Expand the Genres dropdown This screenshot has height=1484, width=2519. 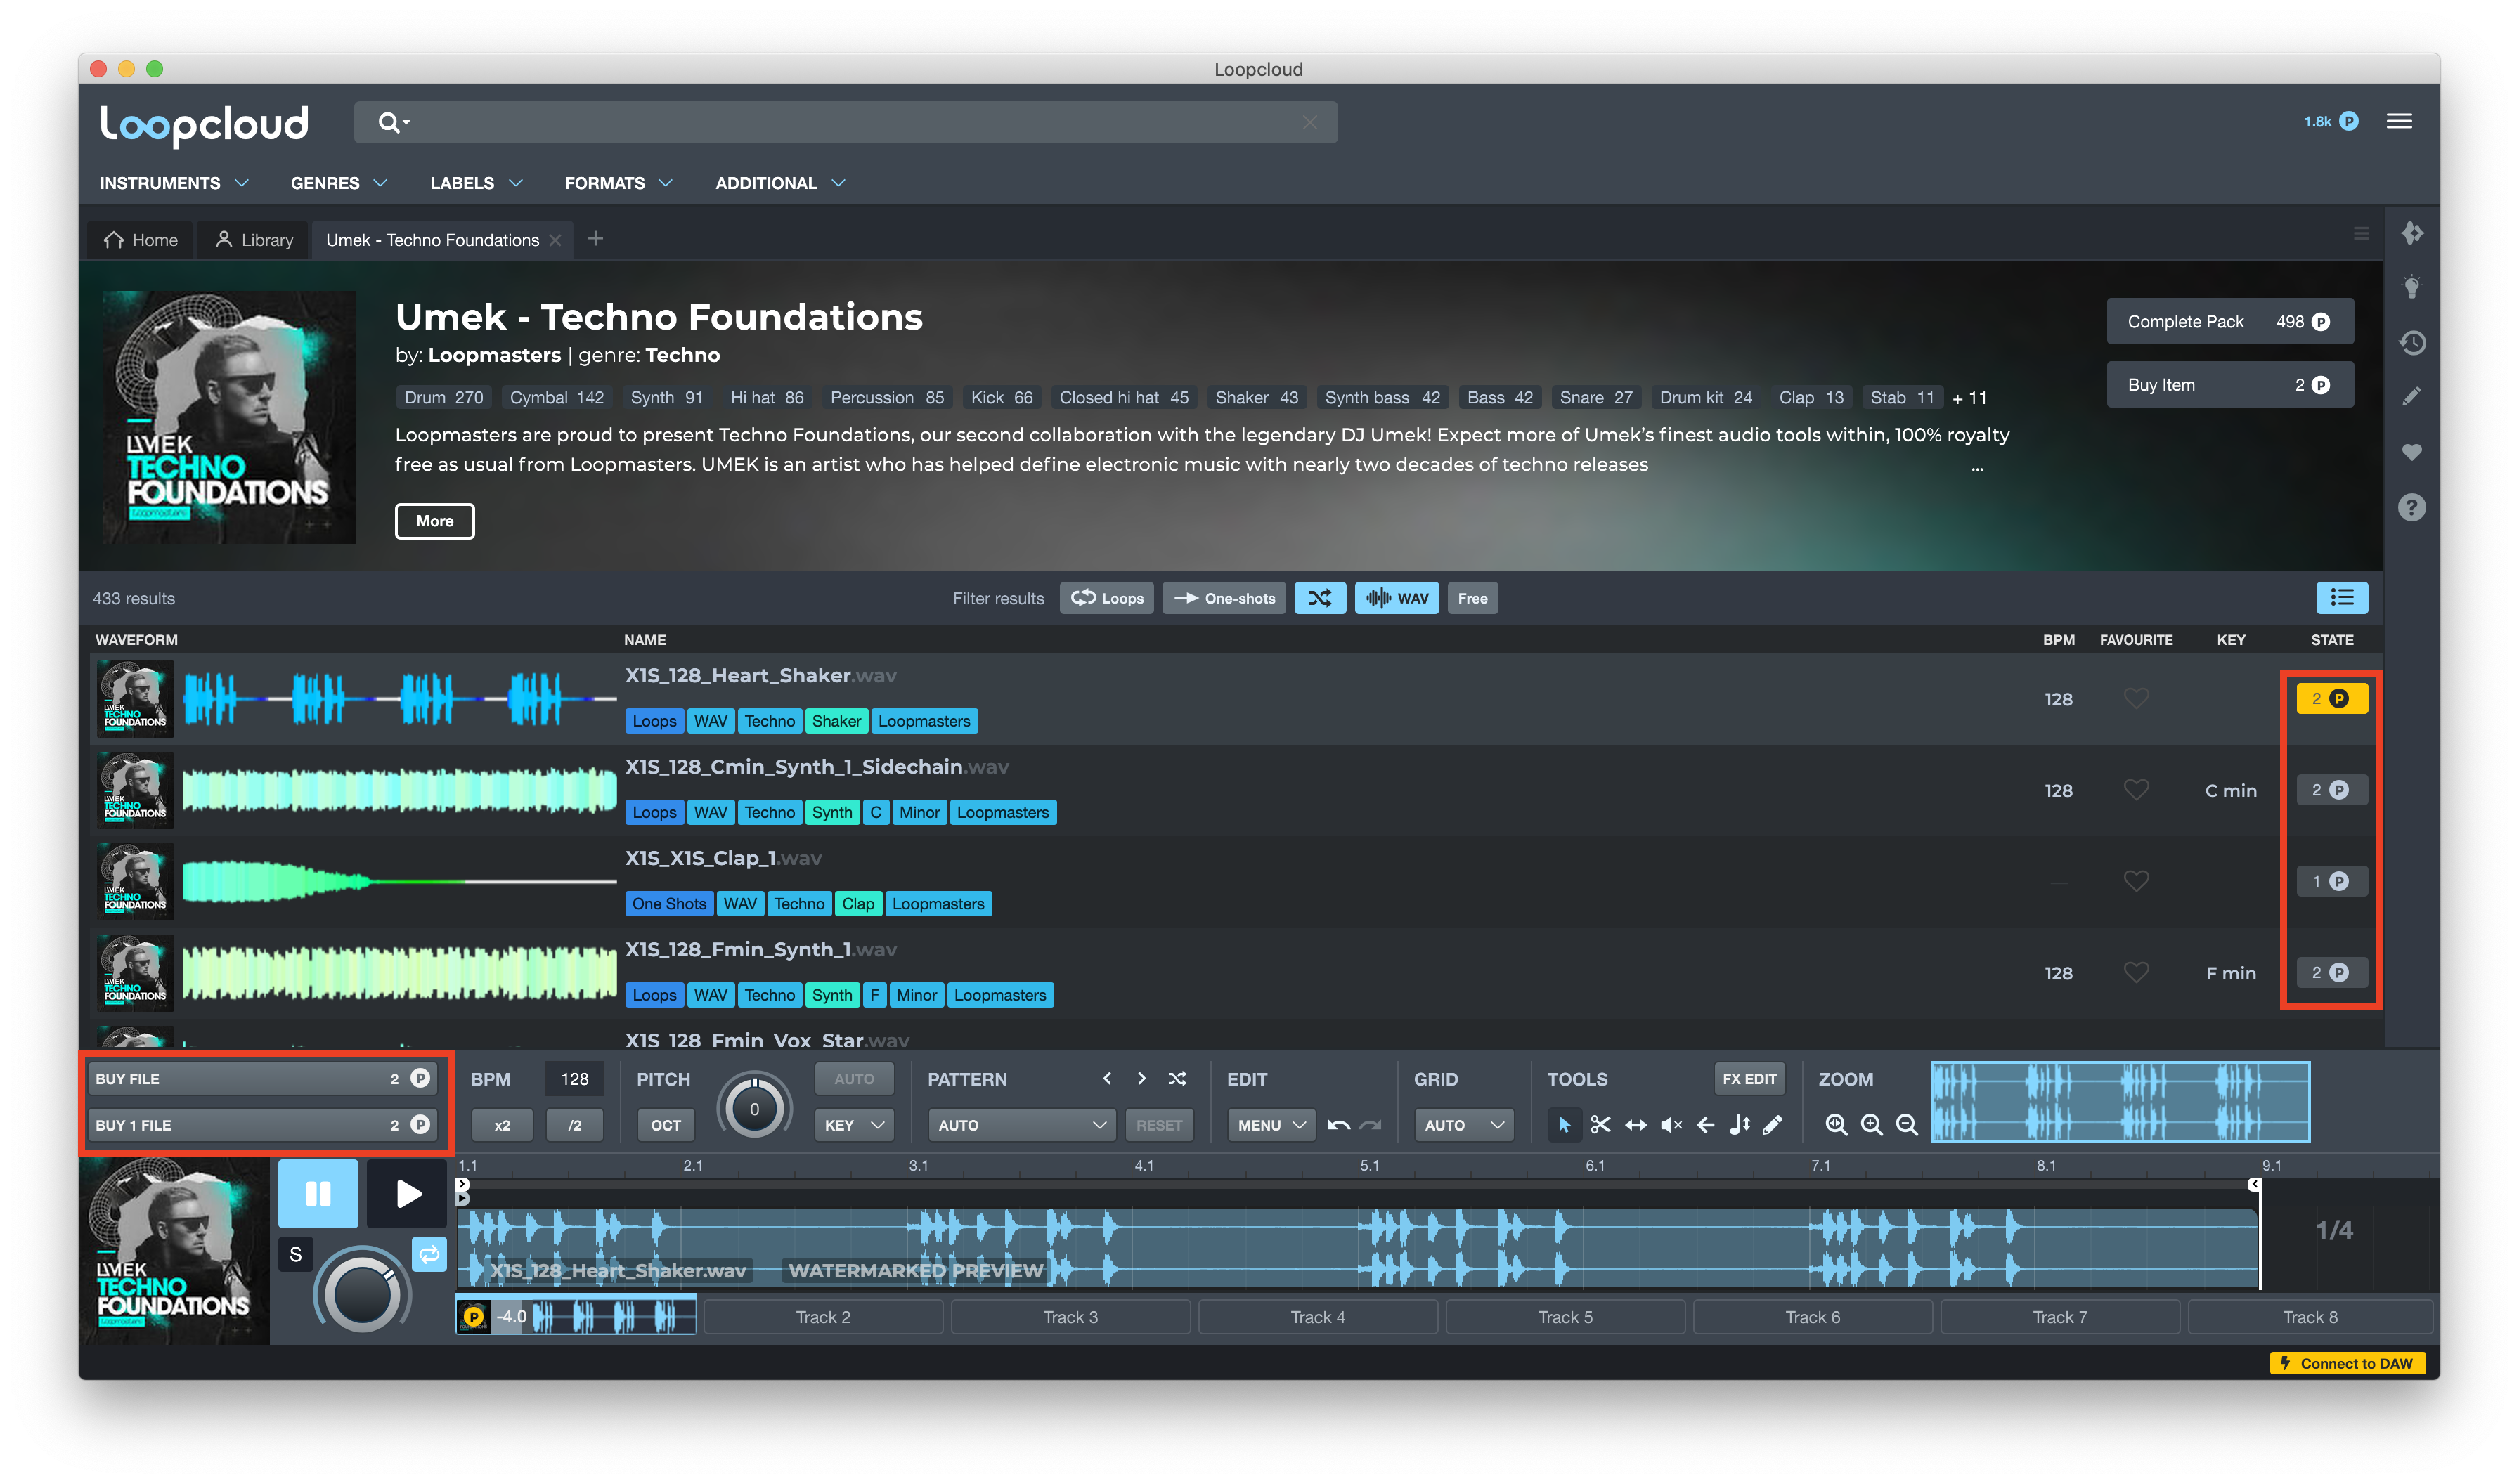pyautogui.click(x=338, y=183)
